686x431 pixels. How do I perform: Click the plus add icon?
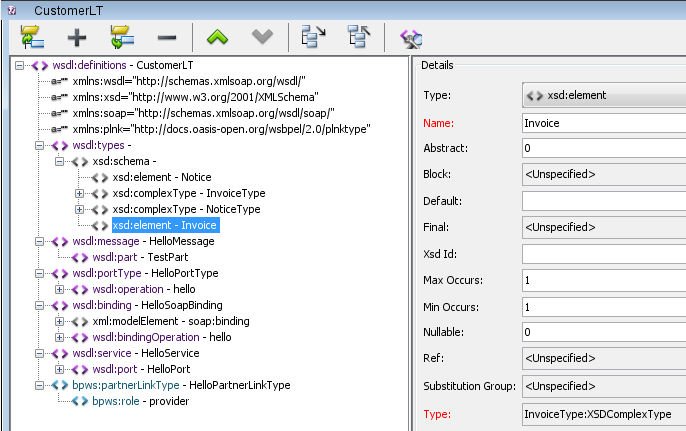77,38
